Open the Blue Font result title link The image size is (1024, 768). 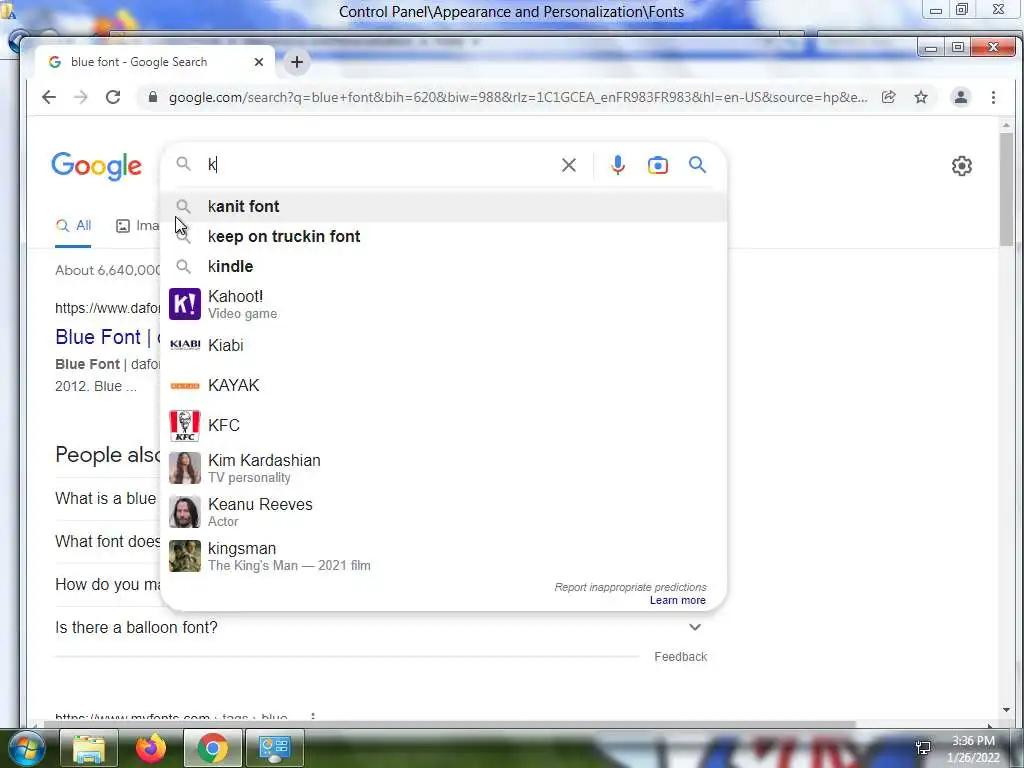(108, 337)
